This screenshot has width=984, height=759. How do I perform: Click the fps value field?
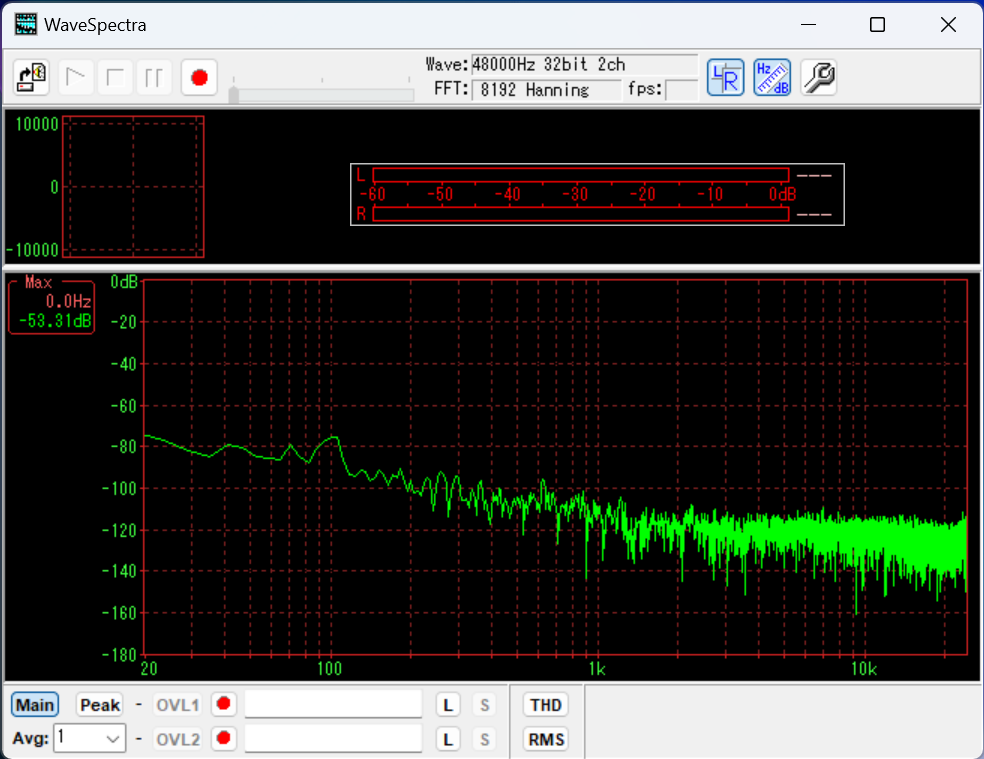pos(682,90)
